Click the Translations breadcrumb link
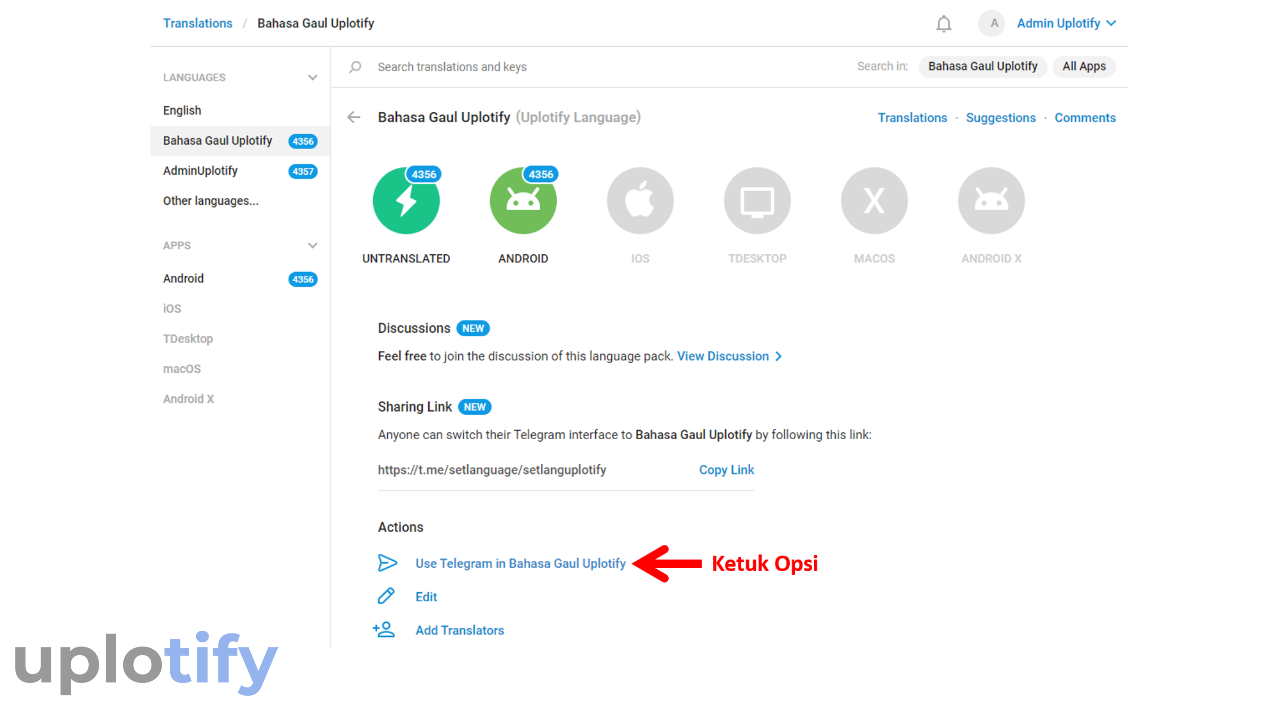The height and width of the screenshot is (710, 1280). coord(198,23)
